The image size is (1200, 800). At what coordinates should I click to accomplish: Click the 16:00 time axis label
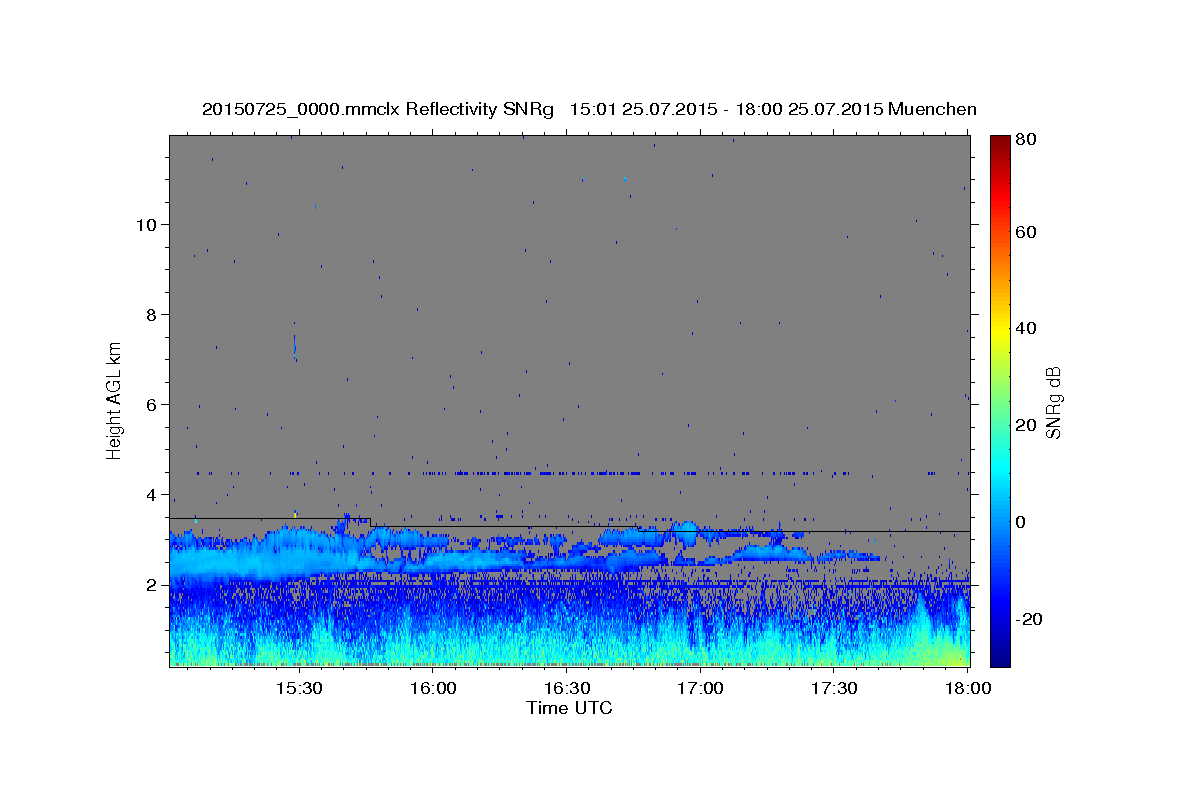[x=432, y=689]
